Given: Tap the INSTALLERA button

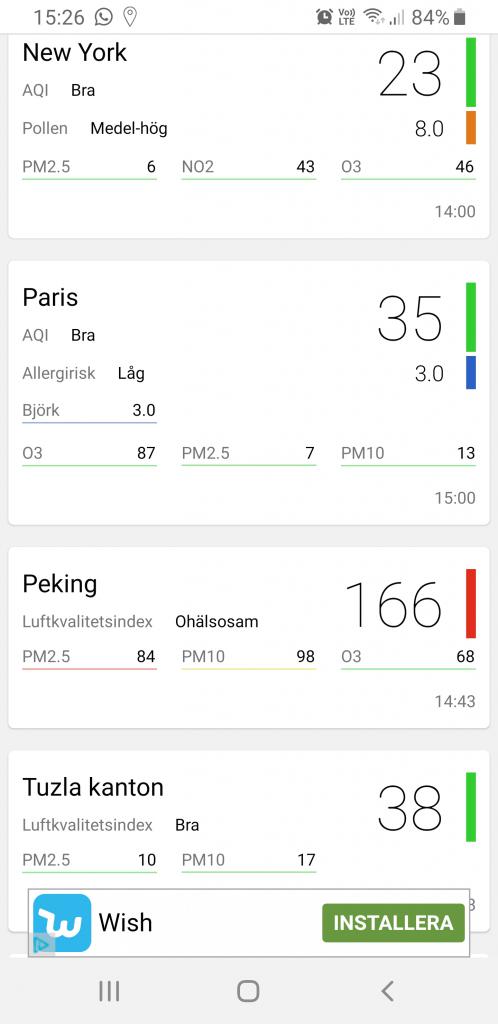Looking at the screenshot, I should click(393, 923).
